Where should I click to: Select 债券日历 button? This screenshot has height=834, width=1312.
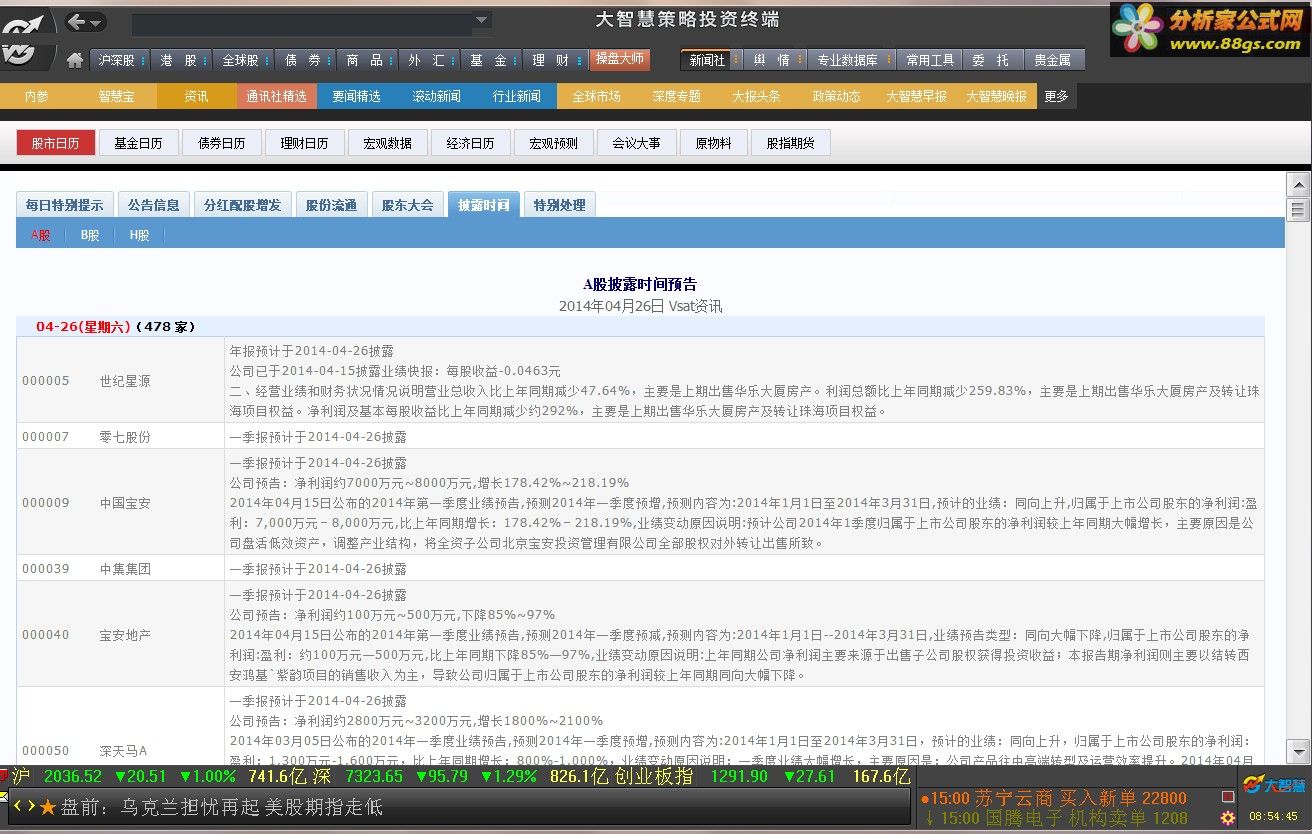click(221, 143)
